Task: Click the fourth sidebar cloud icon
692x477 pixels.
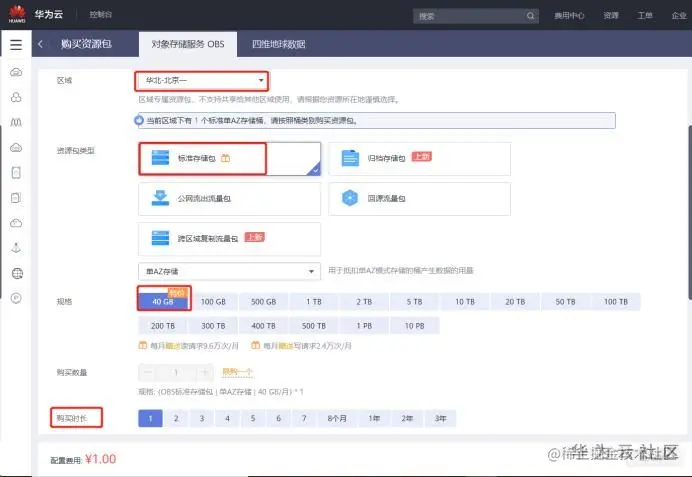Action: coord(16,147)
